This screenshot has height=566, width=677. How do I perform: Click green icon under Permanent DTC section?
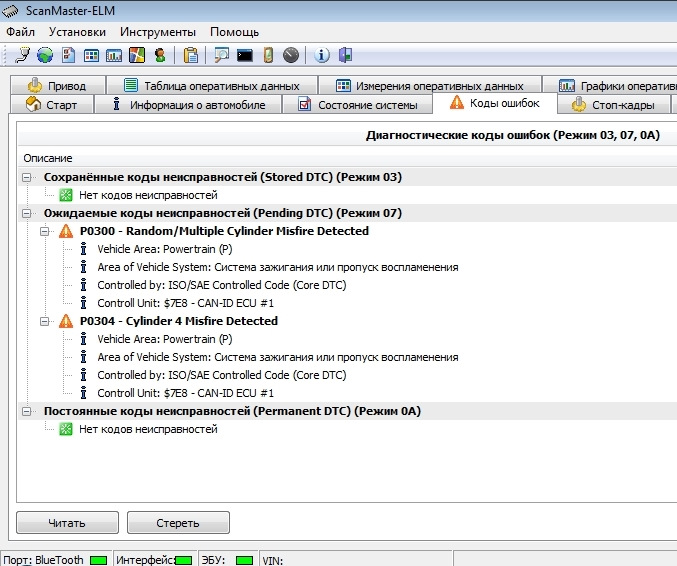click(x=66, y=429)
